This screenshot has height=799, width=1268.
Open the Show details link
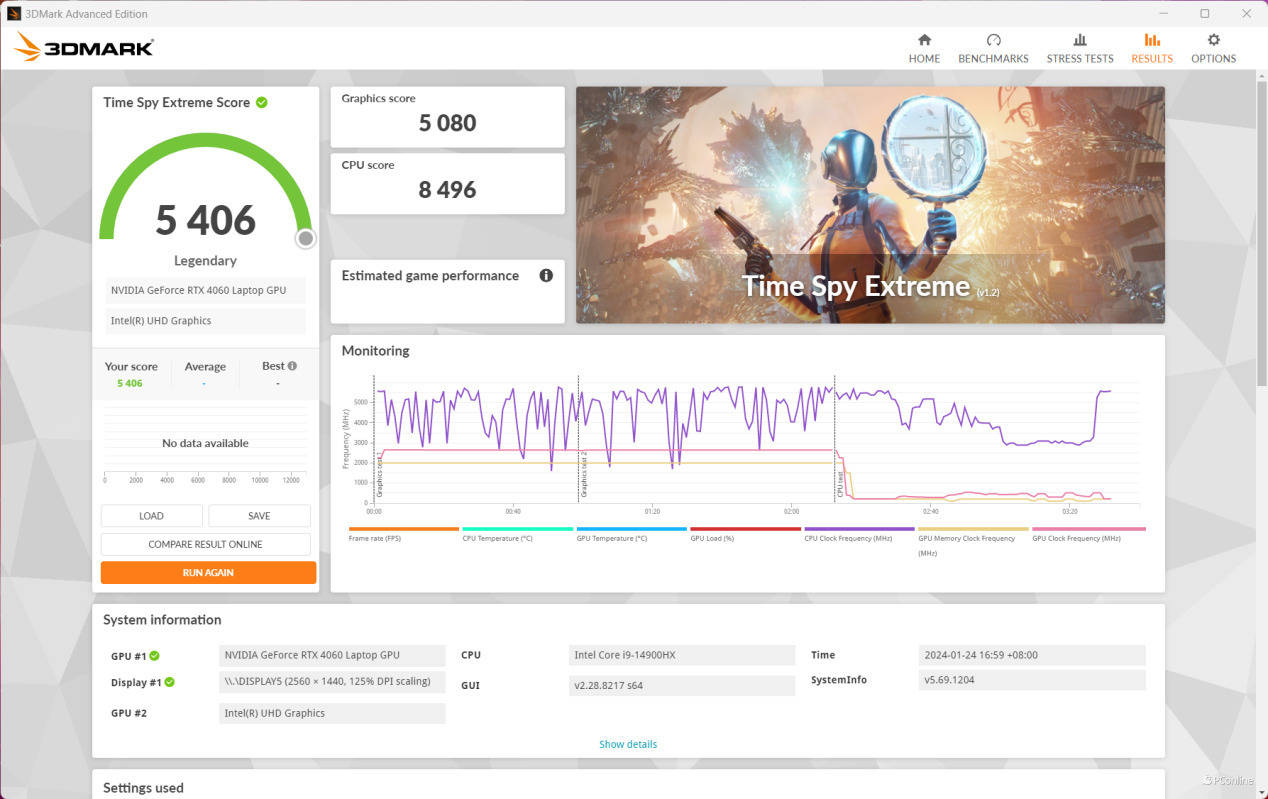[x=628, y=744]
